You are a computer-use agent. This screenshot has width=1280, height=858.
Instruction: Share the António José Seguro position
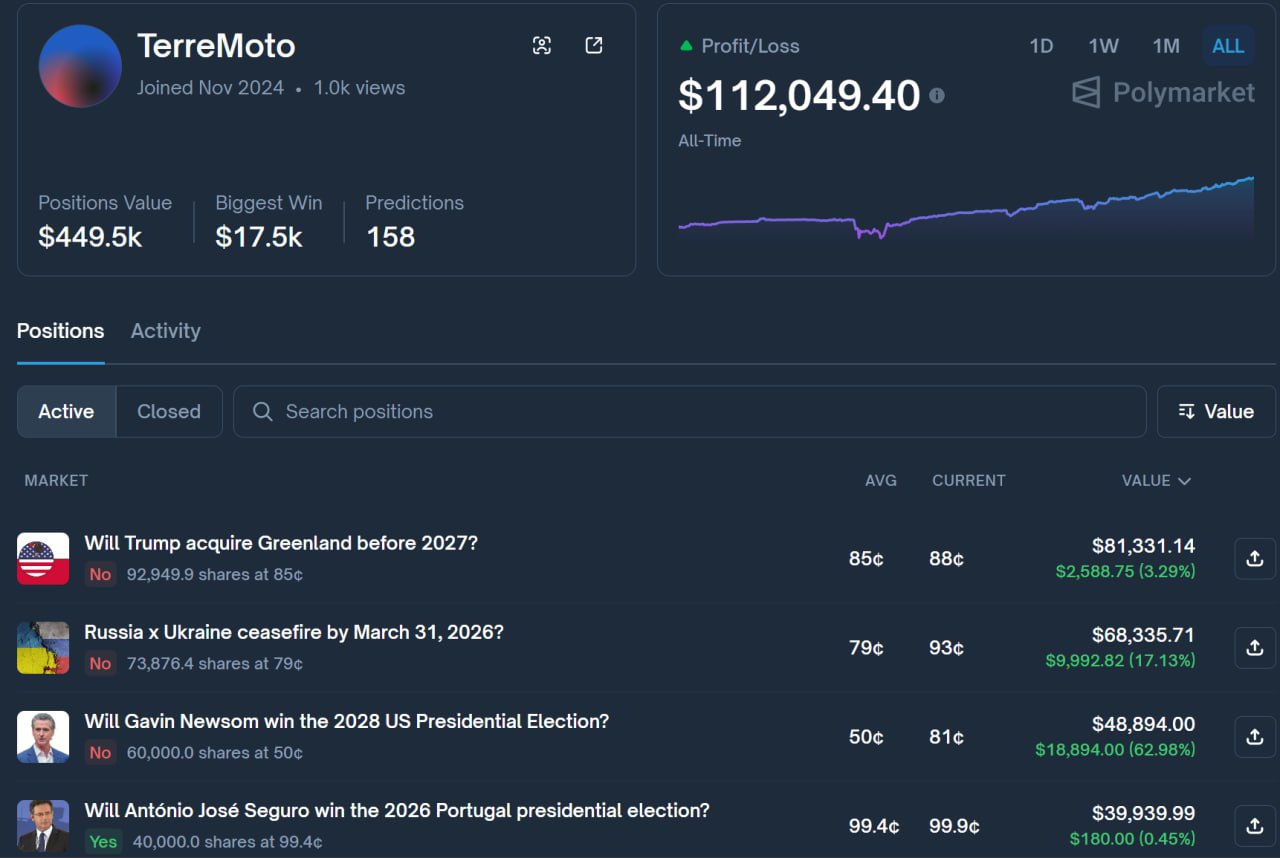(x=1255, y=826)
